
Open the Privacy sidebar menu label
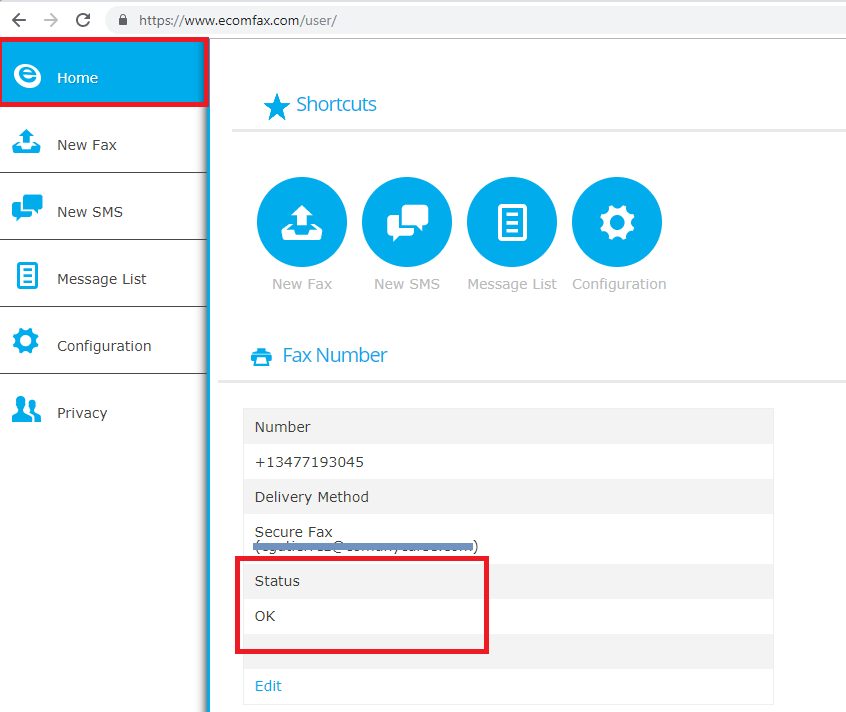coord(82,413)
